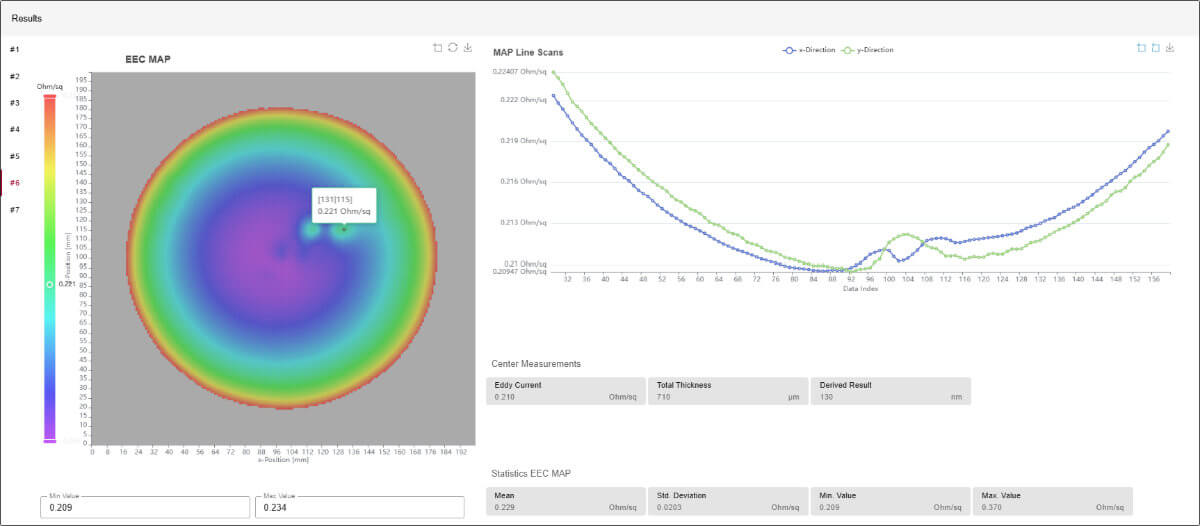Toggle y-Direction series in legend

point(868,49)
